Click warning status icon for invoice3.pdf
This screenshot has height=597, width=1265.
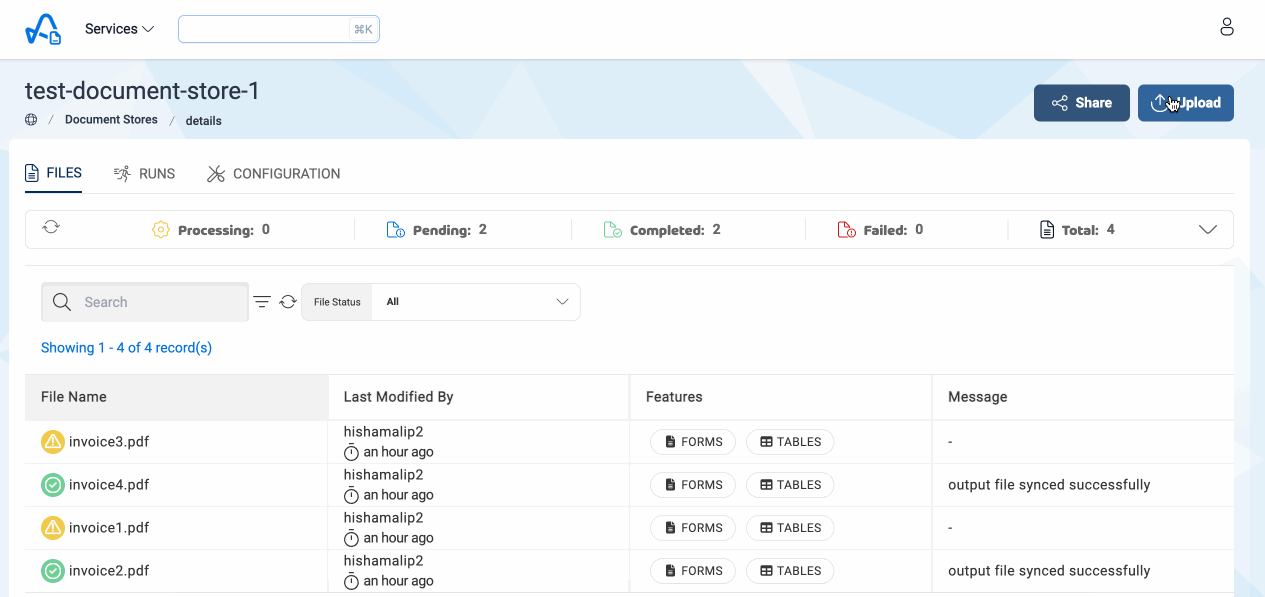tap(53, 441)
